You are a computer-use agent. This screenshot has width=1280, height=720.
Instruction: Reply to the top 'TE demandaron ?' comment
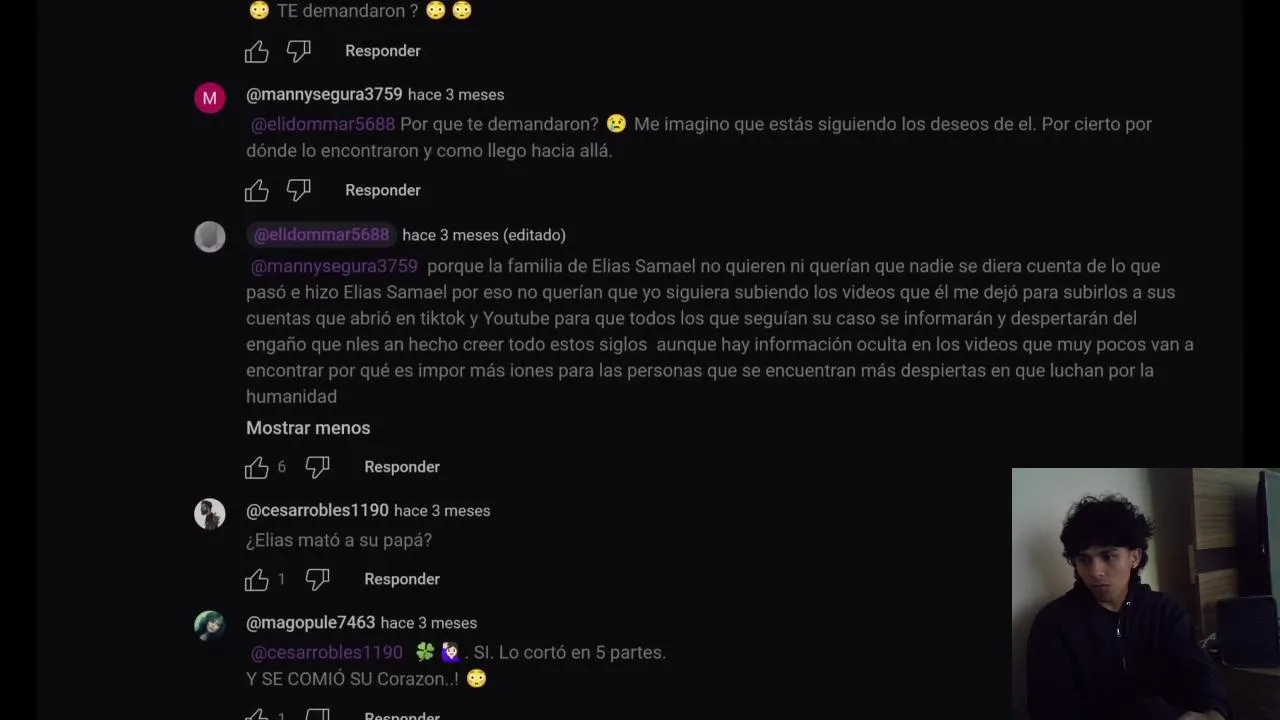[x=383, y=51]
